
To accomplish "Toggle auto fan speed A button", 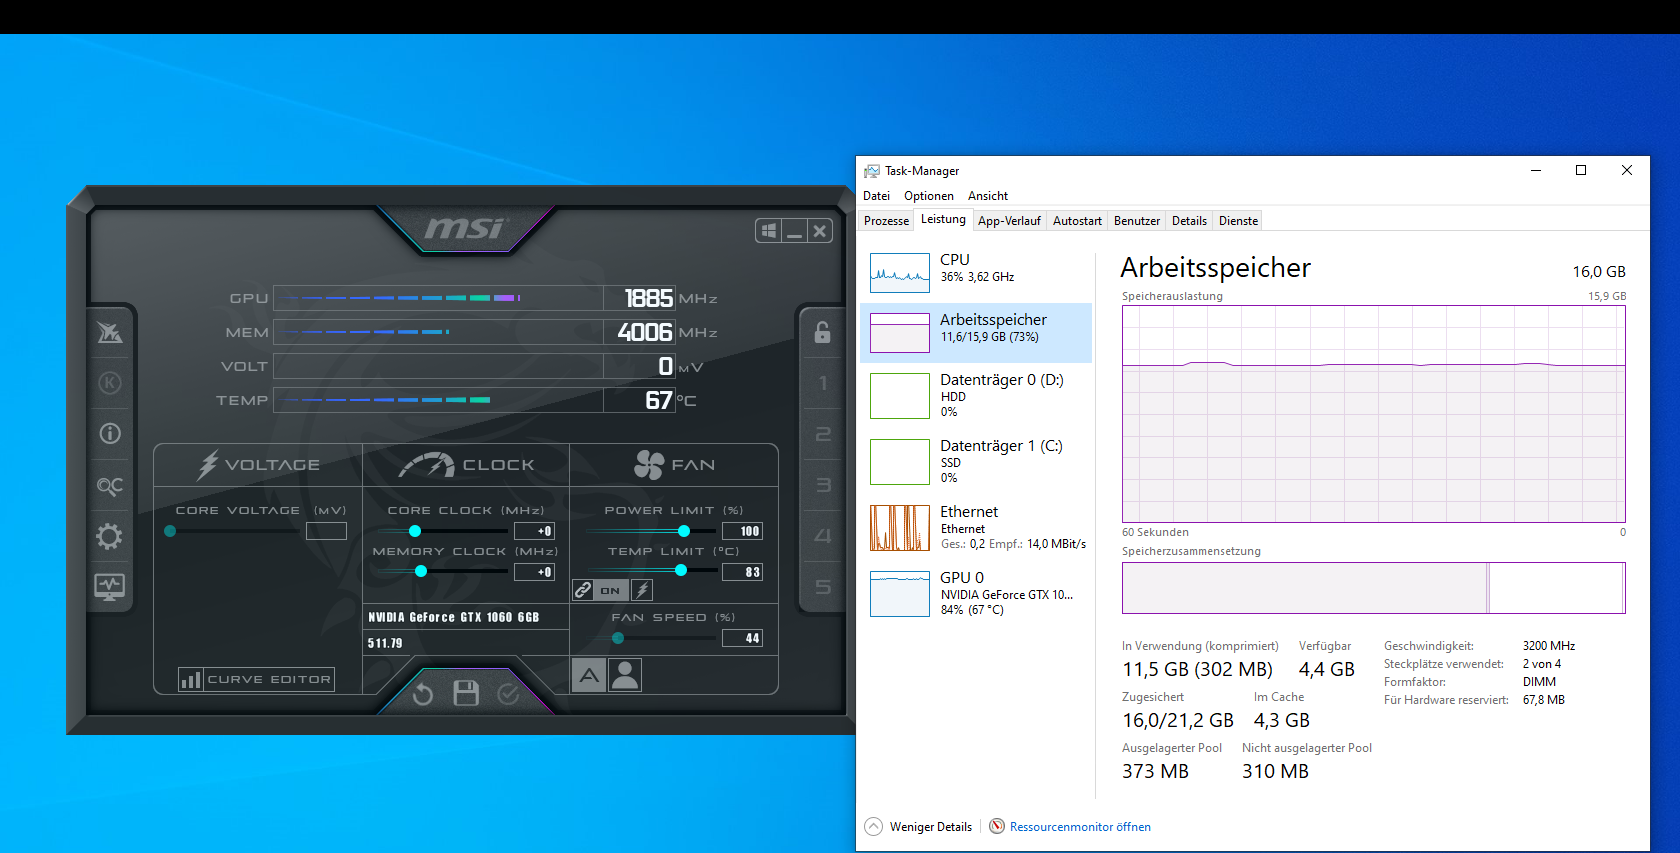I will click(589, 676).
